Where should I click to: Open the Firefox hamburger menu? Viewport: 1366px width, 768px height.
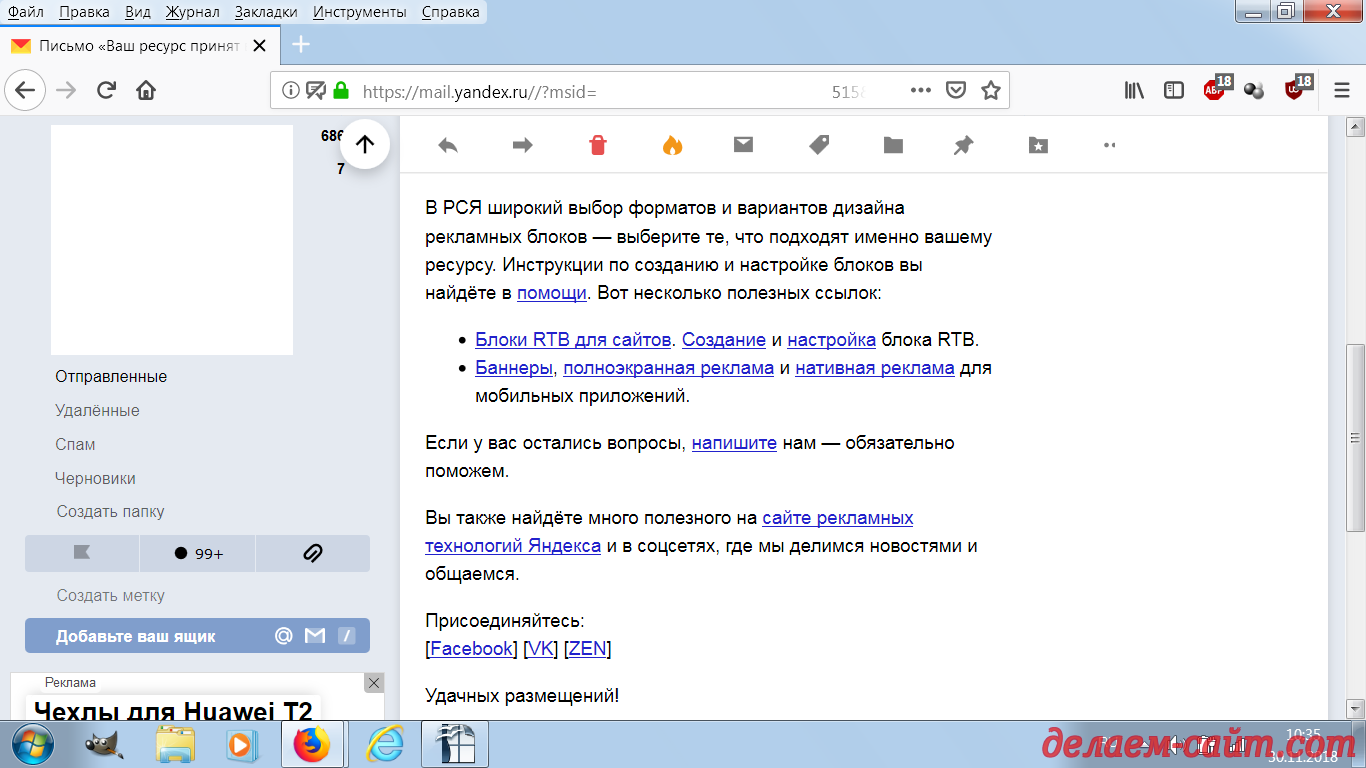[x=1342, y=90]
